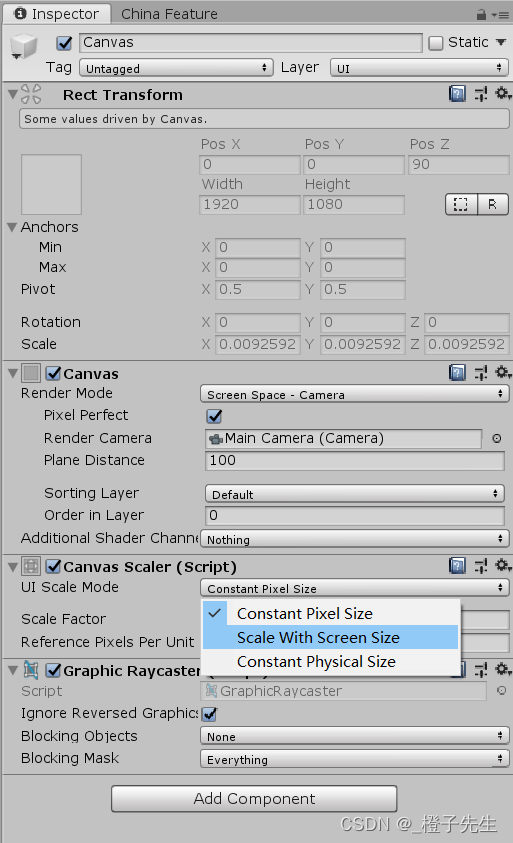Screen dimensions: 513x843
Task: Open Canvas component preset selector icon
Action: click(x=481, y=373)
